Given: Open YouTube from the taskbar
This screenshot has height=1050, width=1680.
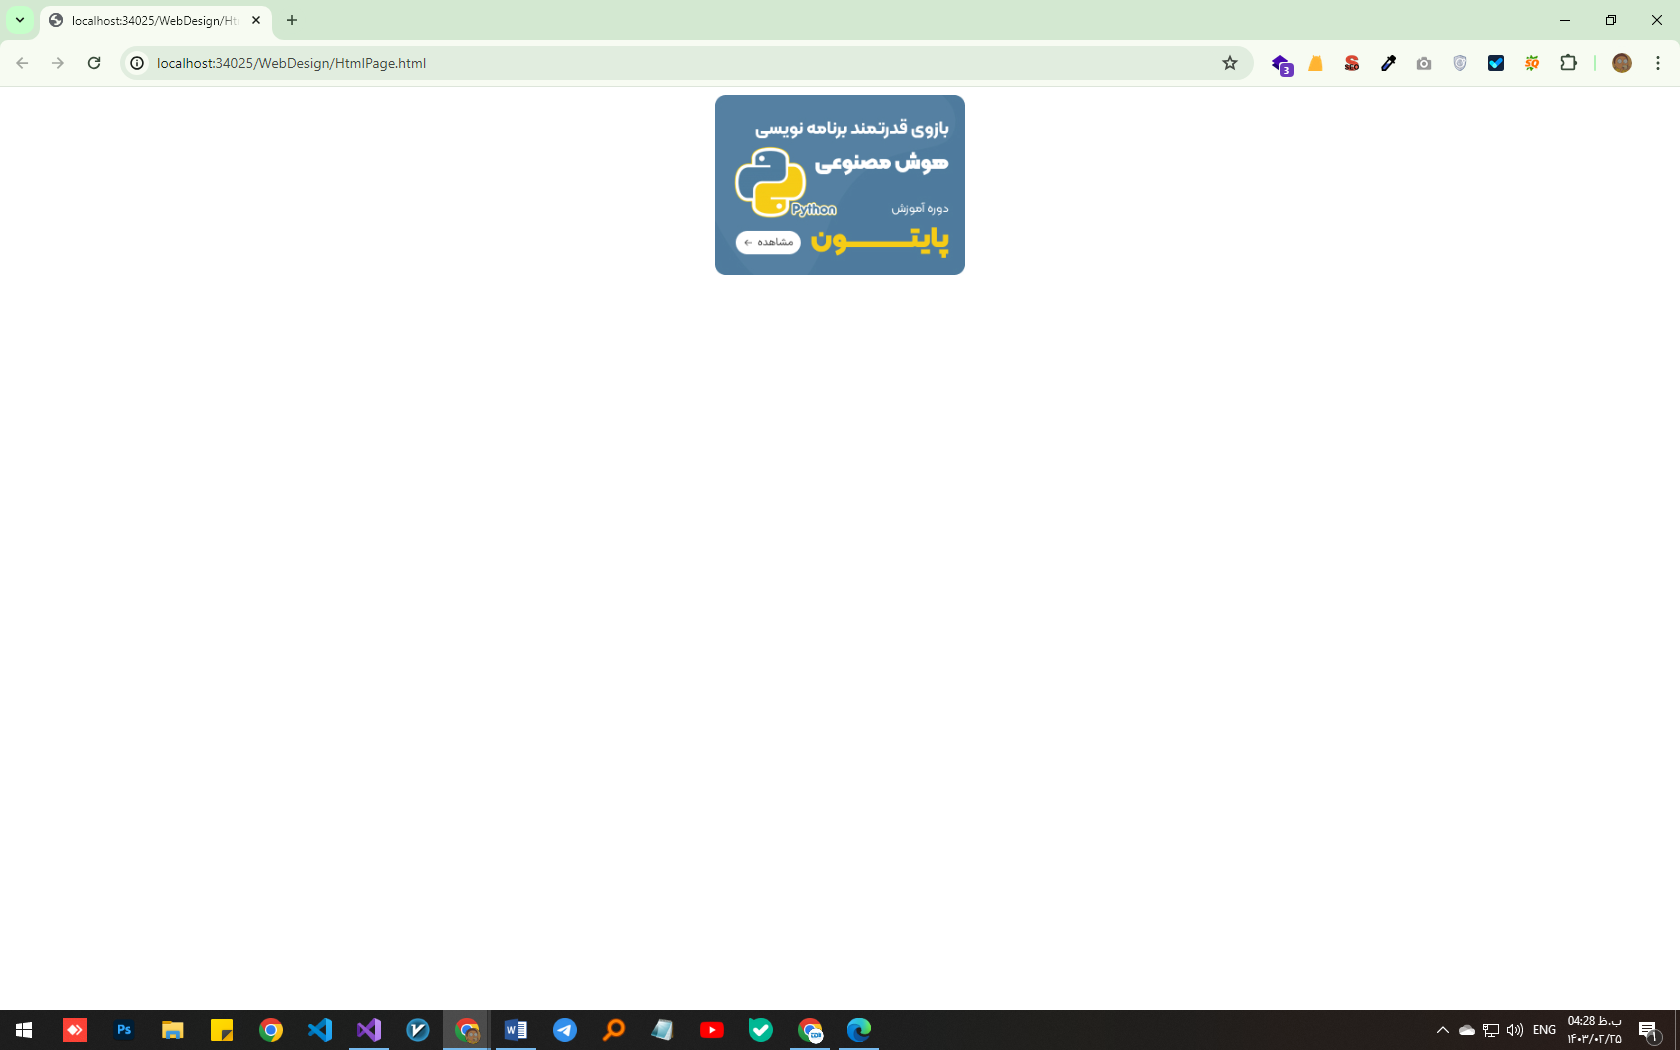Looking at the screenshot, I should (712, 1030).
